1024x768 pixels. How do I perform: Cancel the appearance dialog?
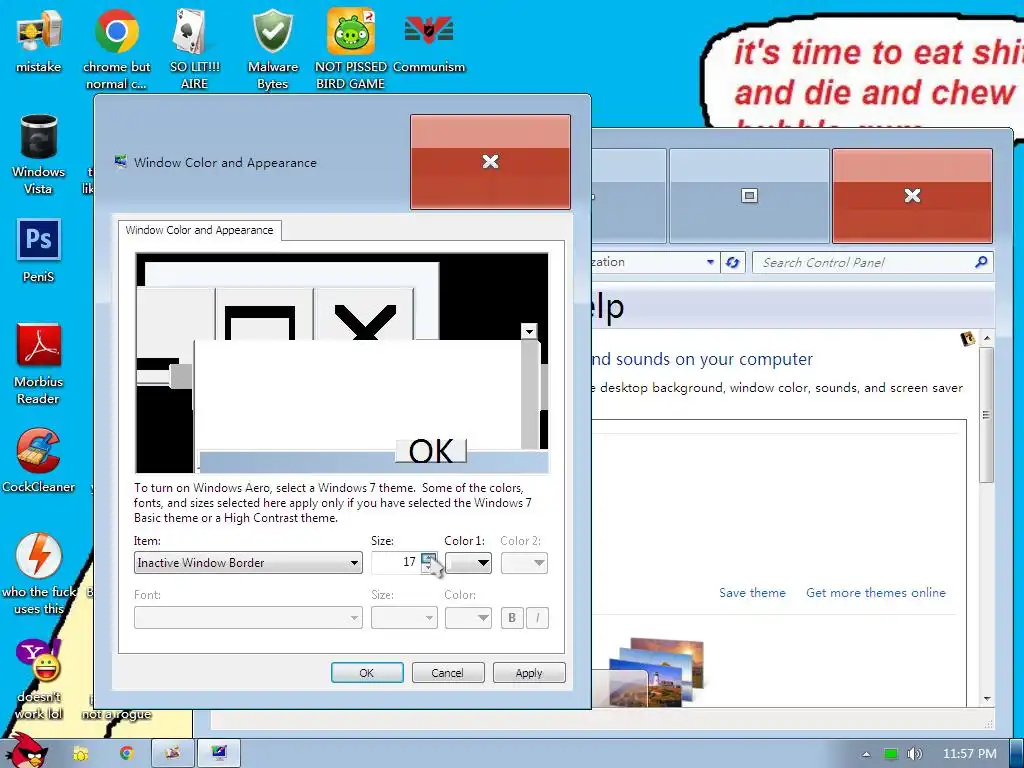coord(448,673)
